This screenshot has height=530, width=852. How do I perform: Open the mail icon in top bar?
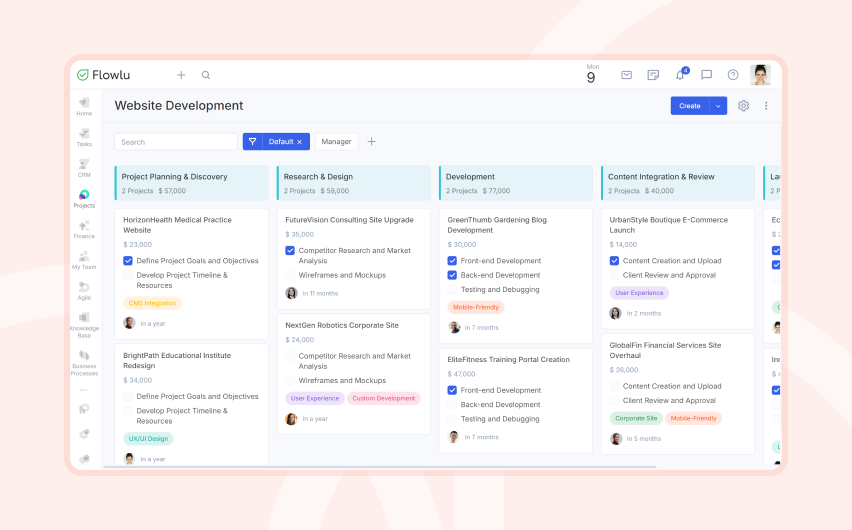(627, 75)
